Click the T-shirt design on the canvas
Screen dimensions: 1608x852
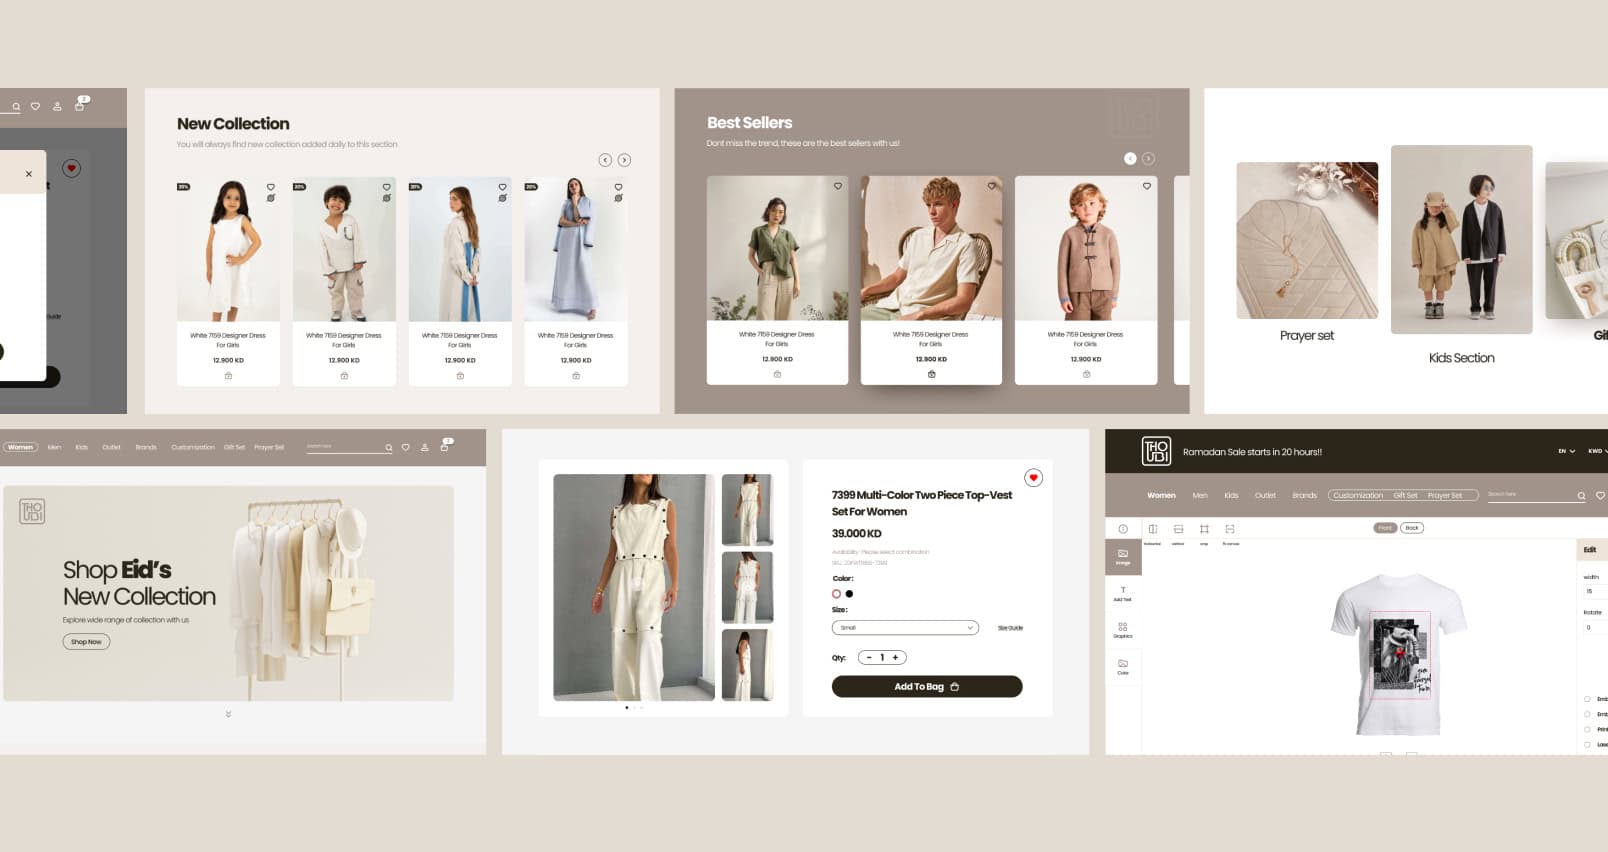1400,655
